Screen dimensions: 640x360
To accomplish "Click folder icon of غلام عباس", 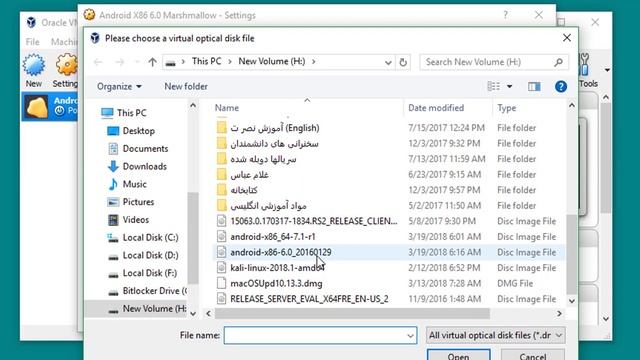I will [221, 174].
